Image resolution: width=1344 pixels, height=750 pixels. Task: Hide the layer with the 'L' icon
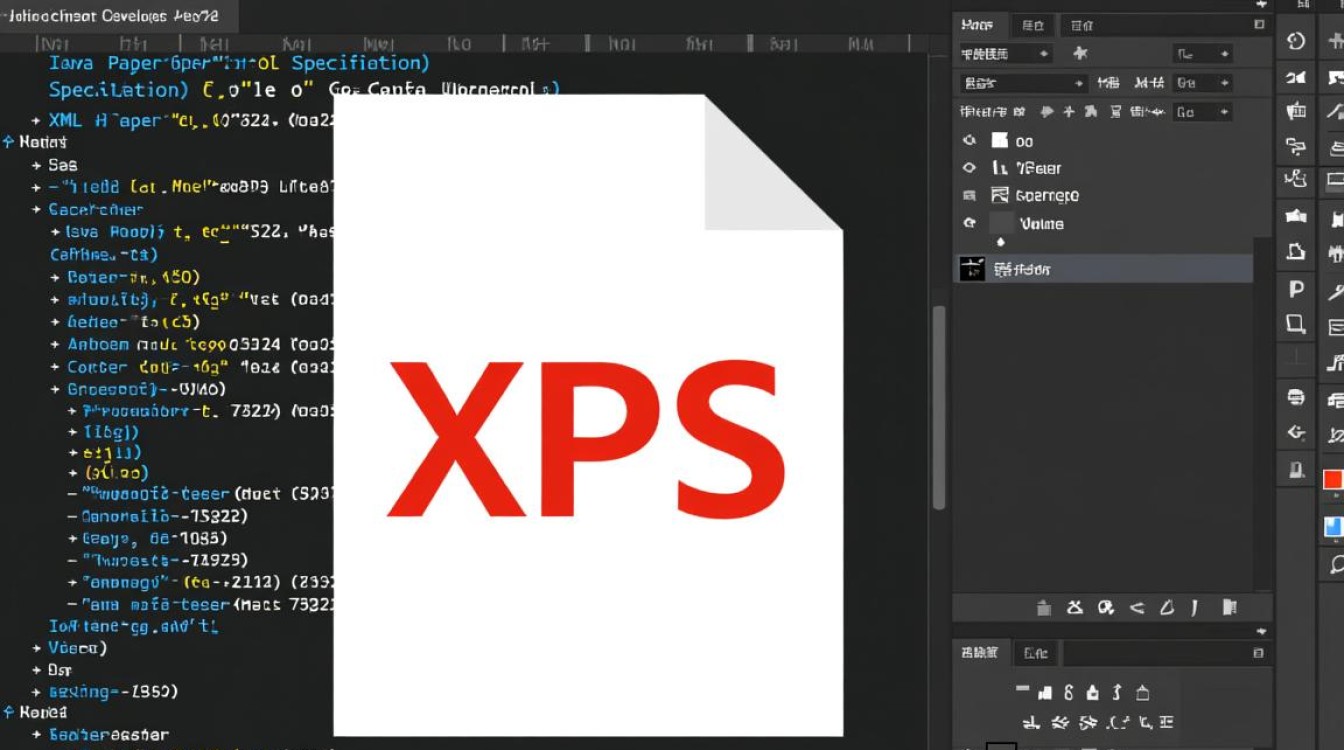pyautogui.click(x=968, y=168)
